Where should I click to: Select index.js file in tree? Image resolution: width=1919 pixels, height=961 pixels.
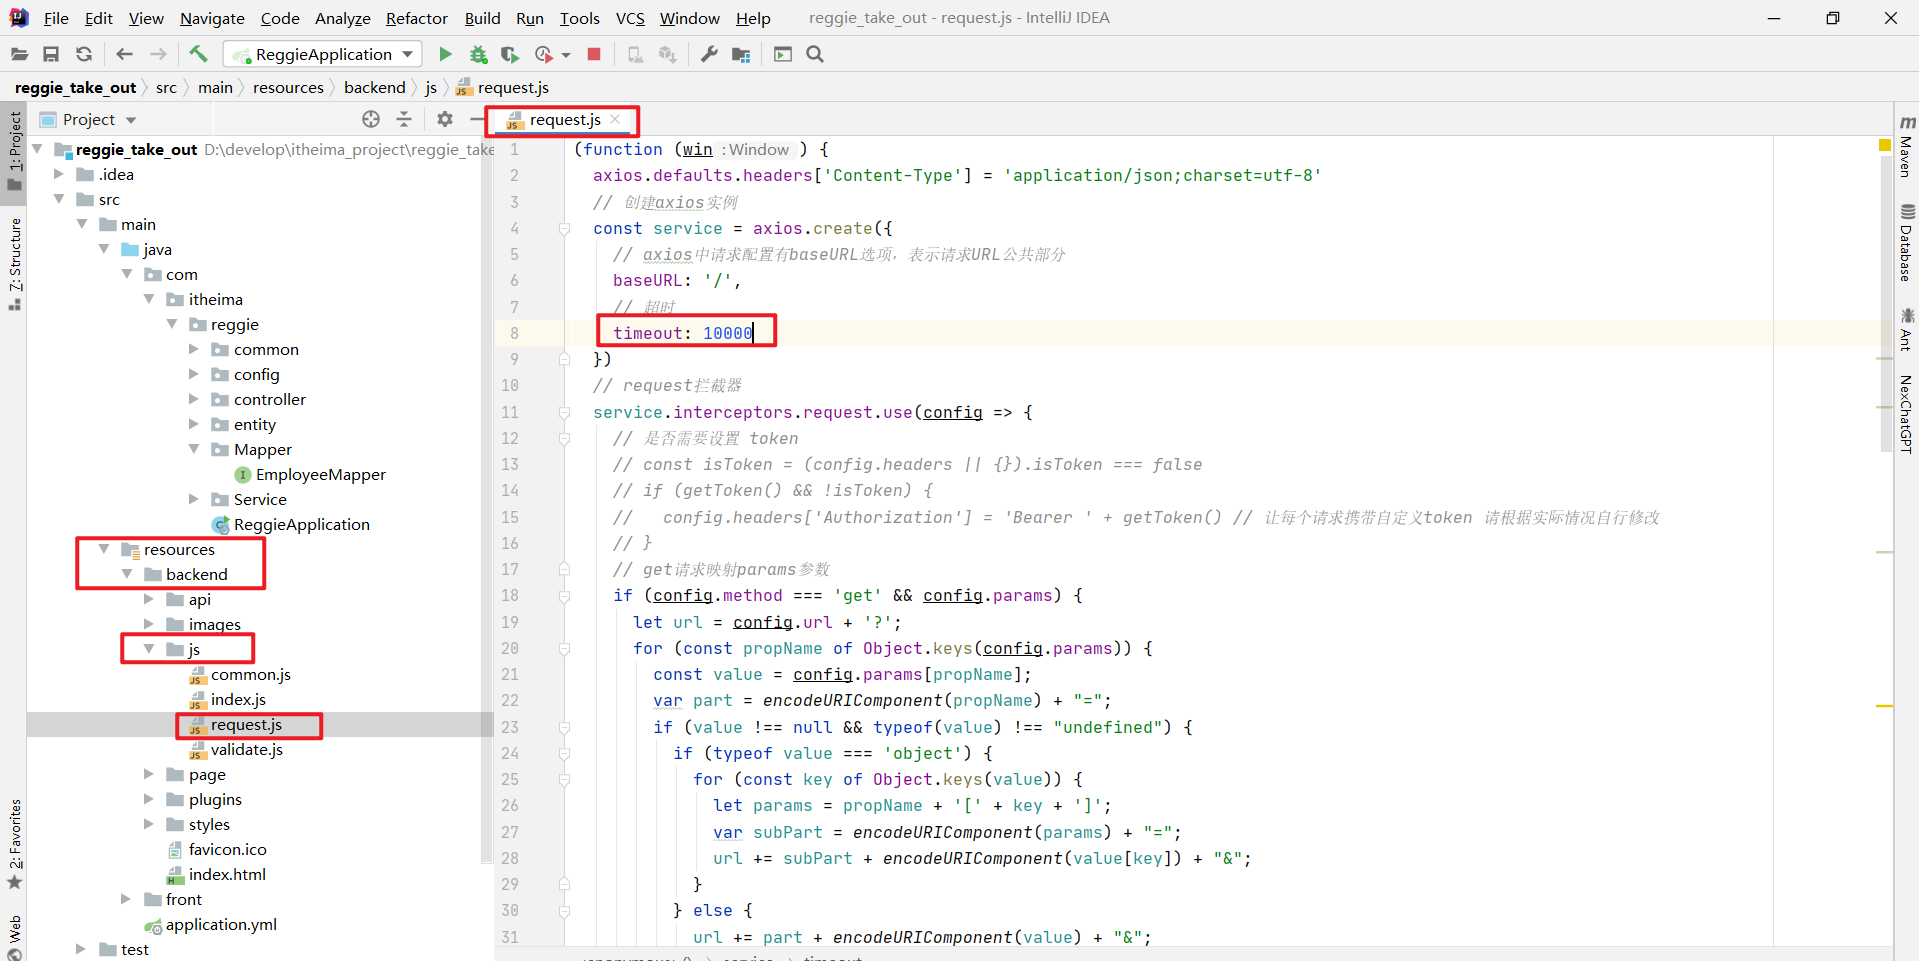pyautogui.click(x=238, y=699)
